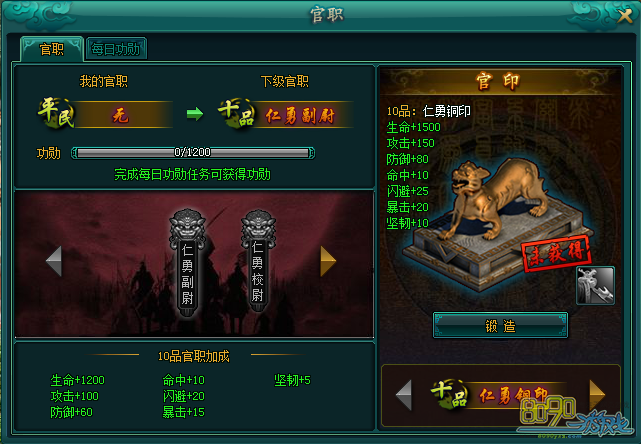Click the 功勋 progress bar
Image resolution: width=641 pixels, height=444 pixels.
[x=193, y=153]
